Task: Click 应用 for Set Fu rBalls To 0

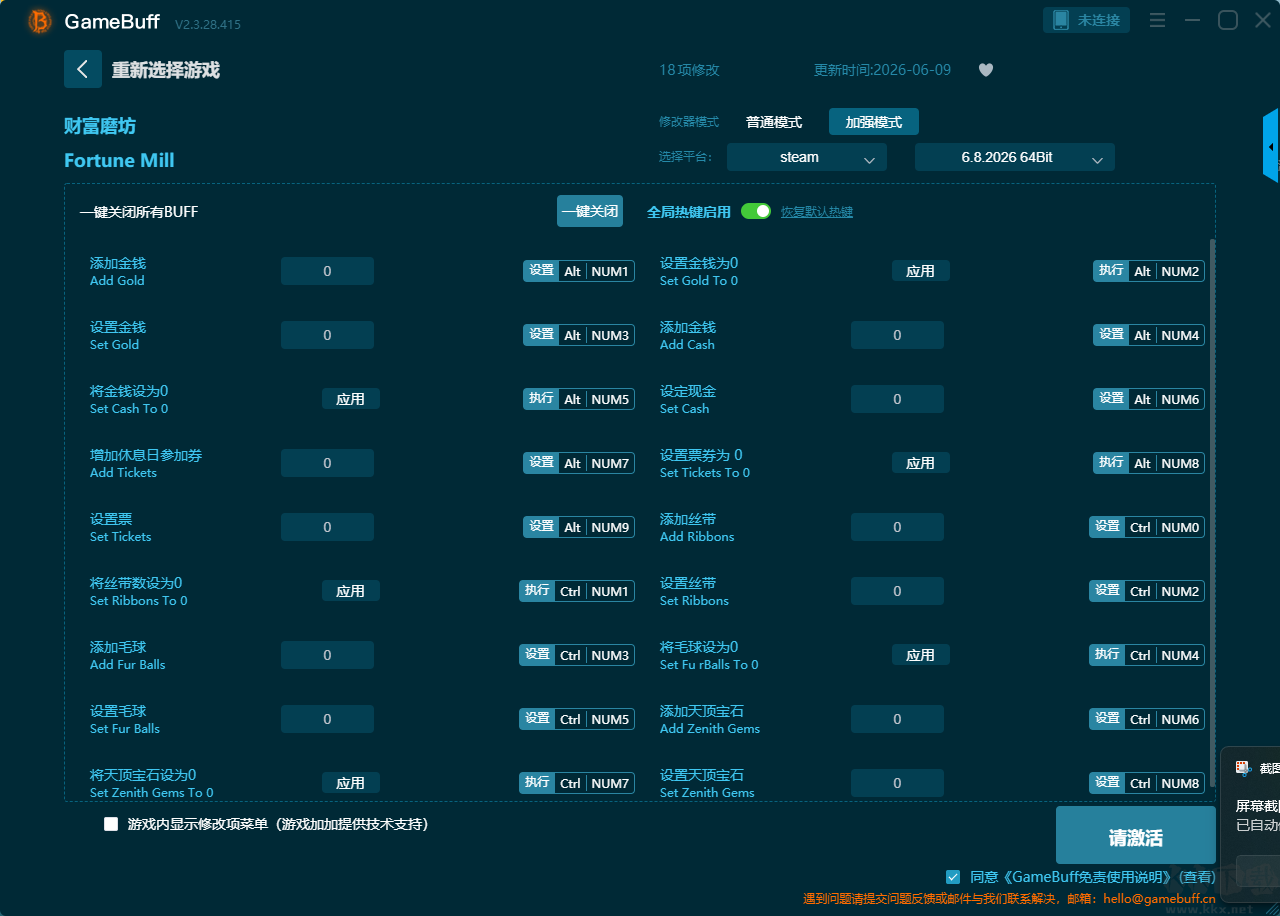Action: (x=921, y=655)
